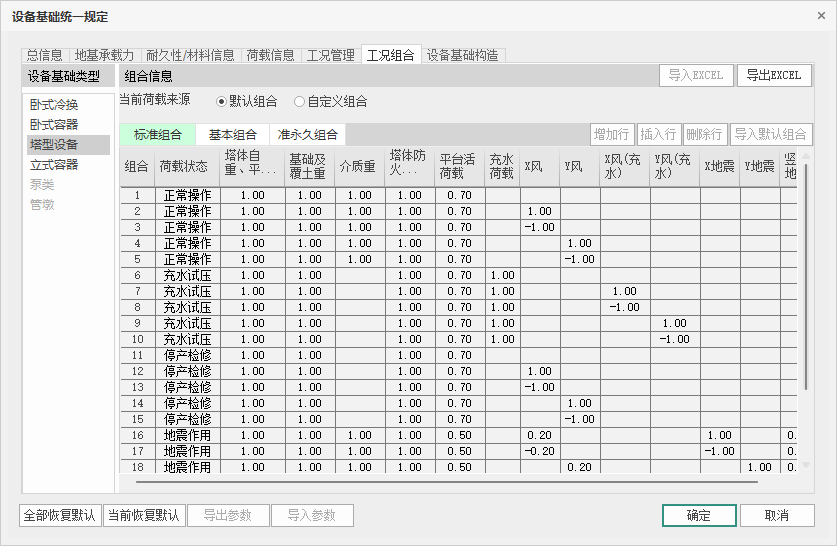Click the 插入行 button

pyautogui.click(x=658, y=134)
